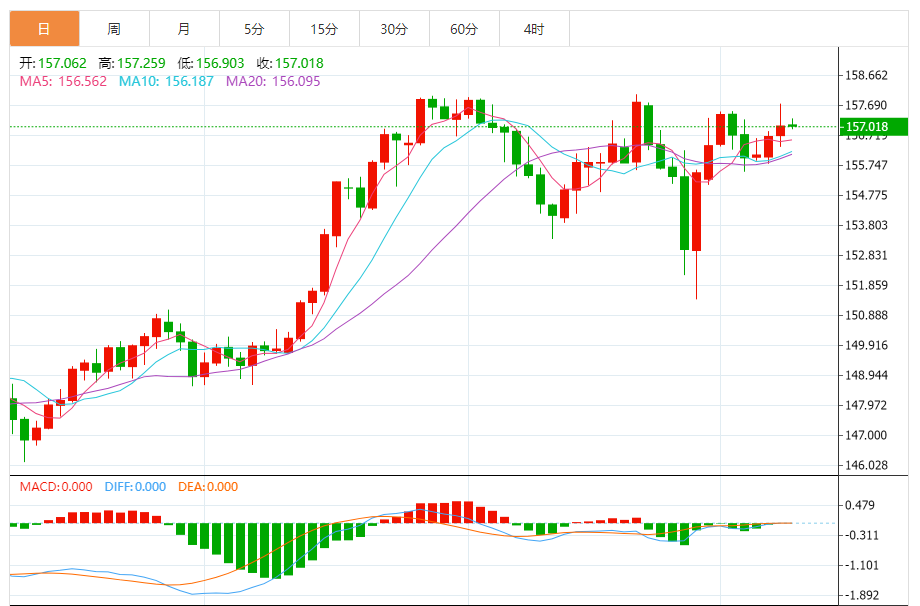Click the 157.690 price axis label
The width and height of the screenshot is (920, 606).
click(866, 105)
